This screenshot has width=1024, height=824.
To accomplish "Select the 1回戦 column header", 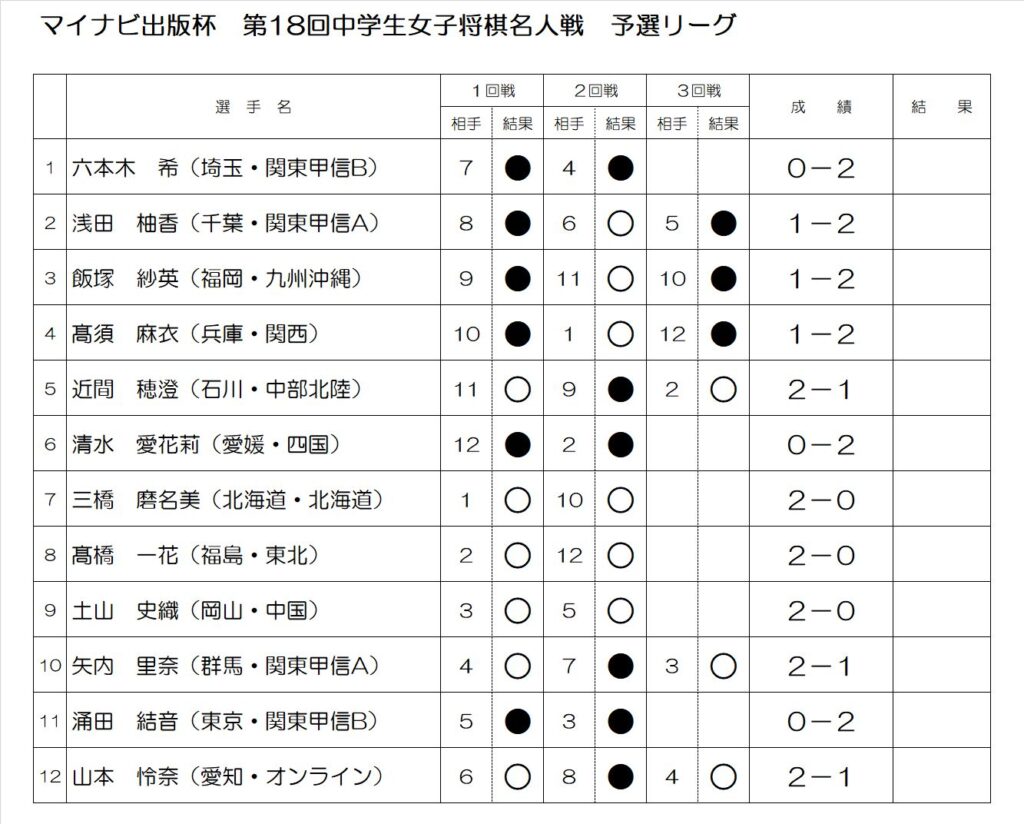I will click(x=492, y=91).
